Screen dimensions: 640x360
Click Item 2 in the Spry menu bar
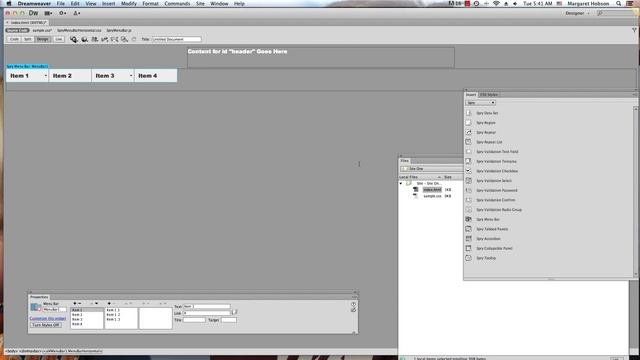[70, 76]
